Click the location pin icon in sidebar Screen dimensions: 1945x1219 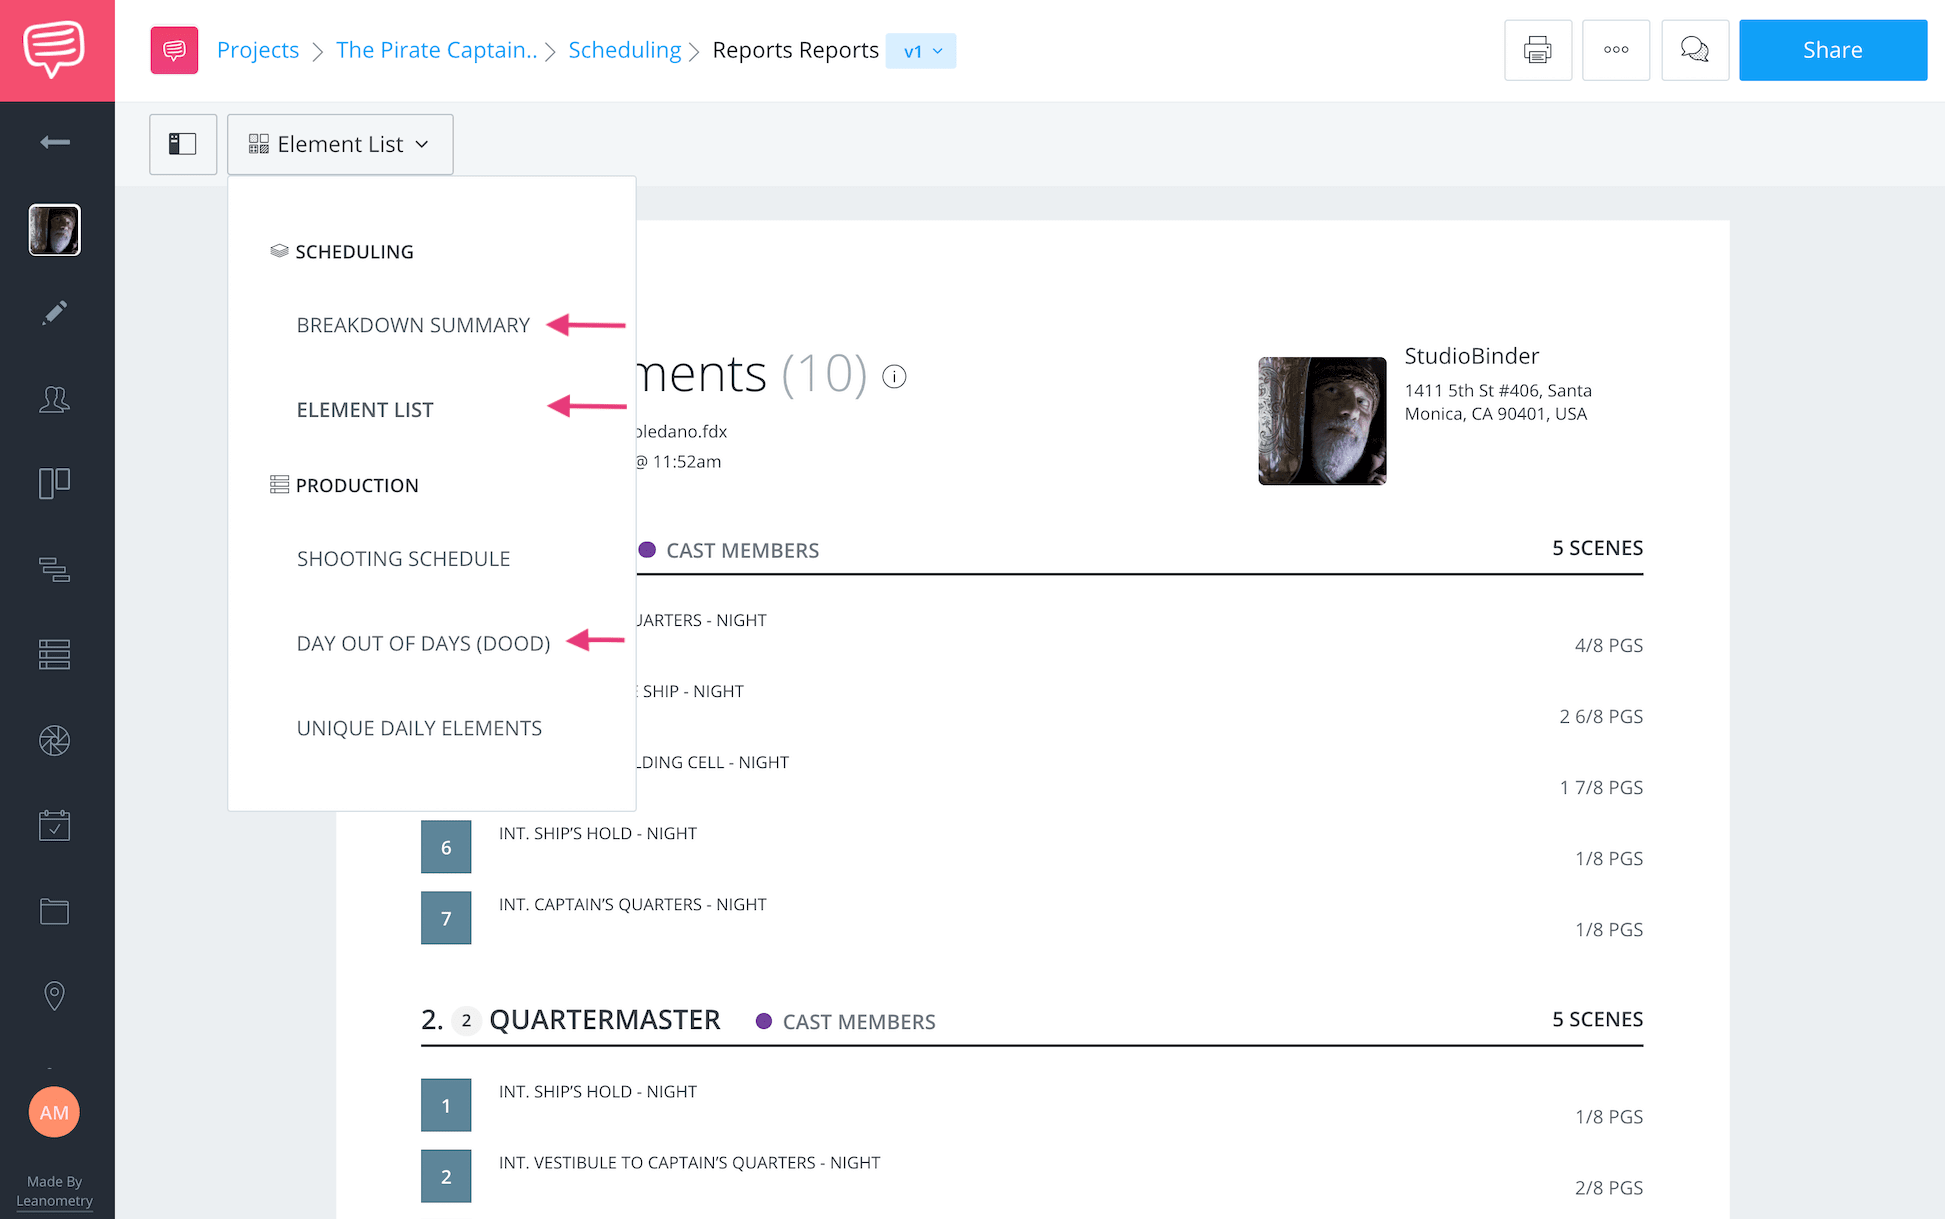point(53,997)
